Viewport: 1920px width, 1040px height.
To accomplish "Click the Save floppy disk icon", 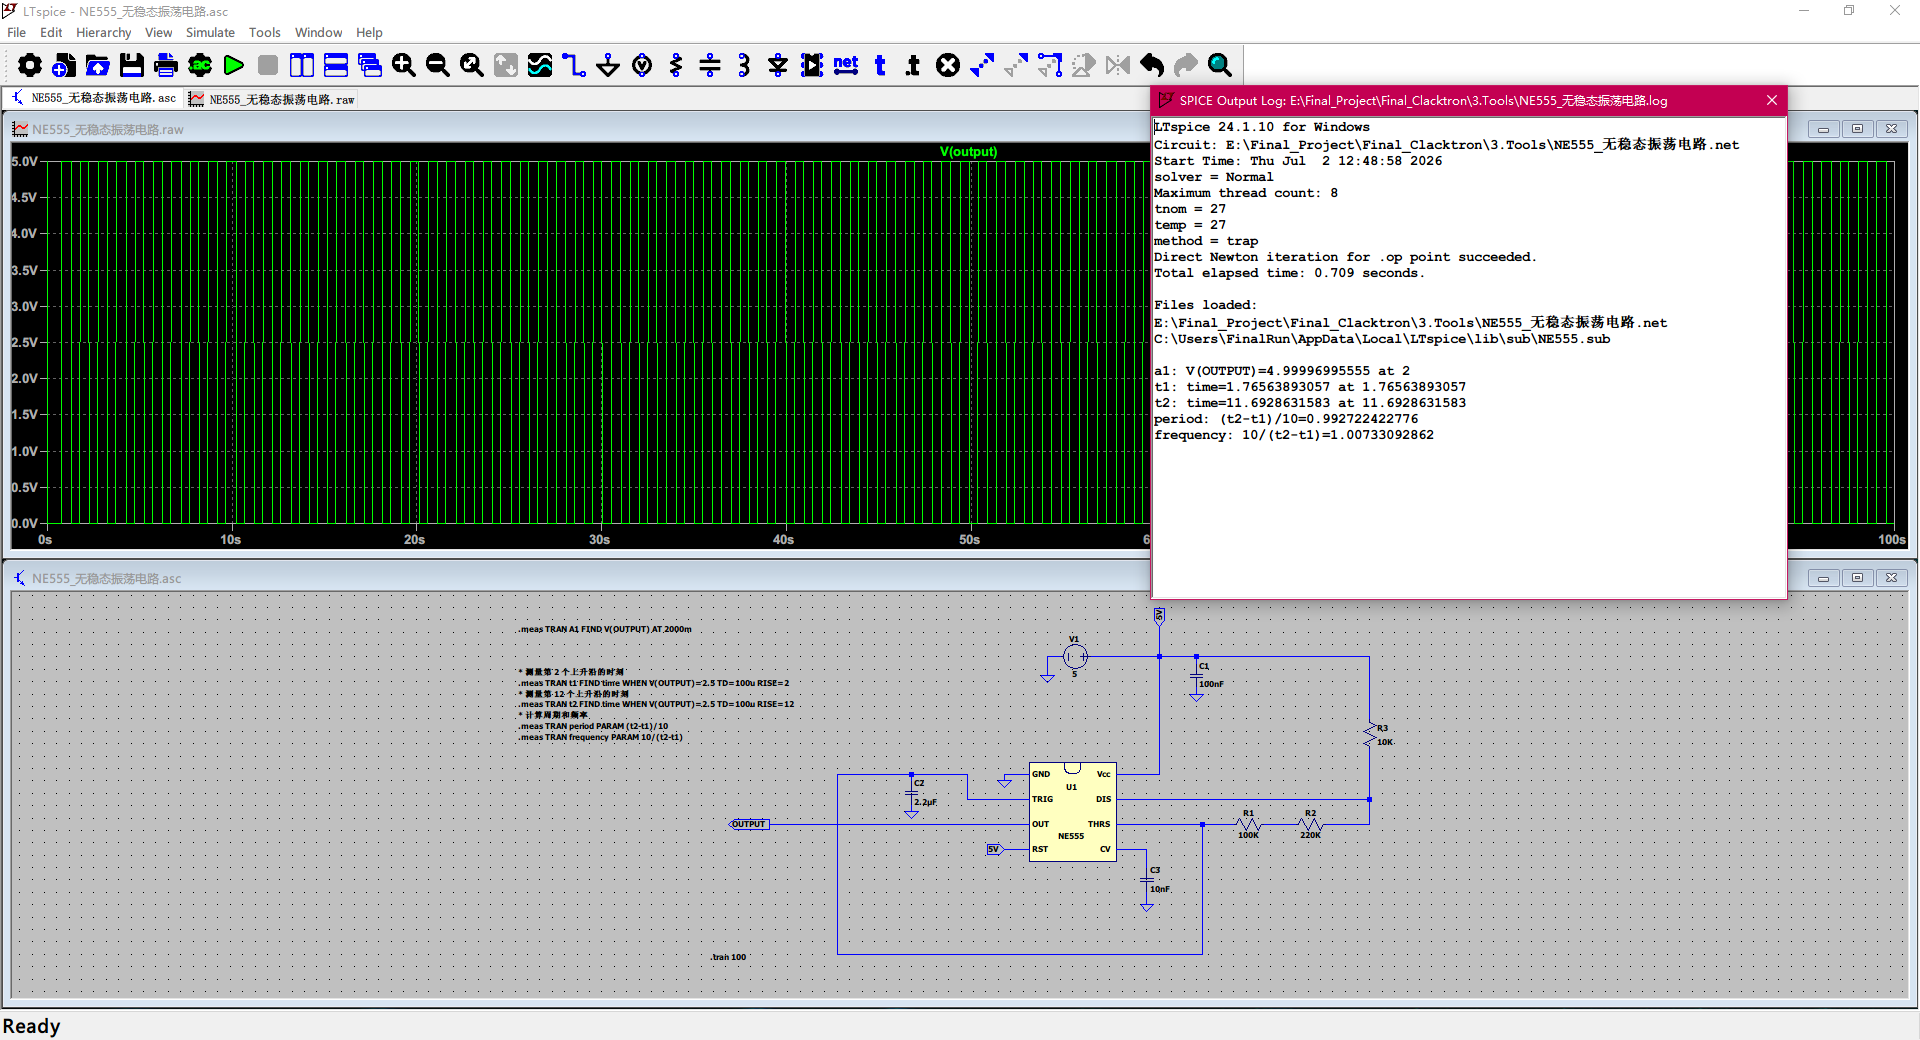I will [132, 66].
